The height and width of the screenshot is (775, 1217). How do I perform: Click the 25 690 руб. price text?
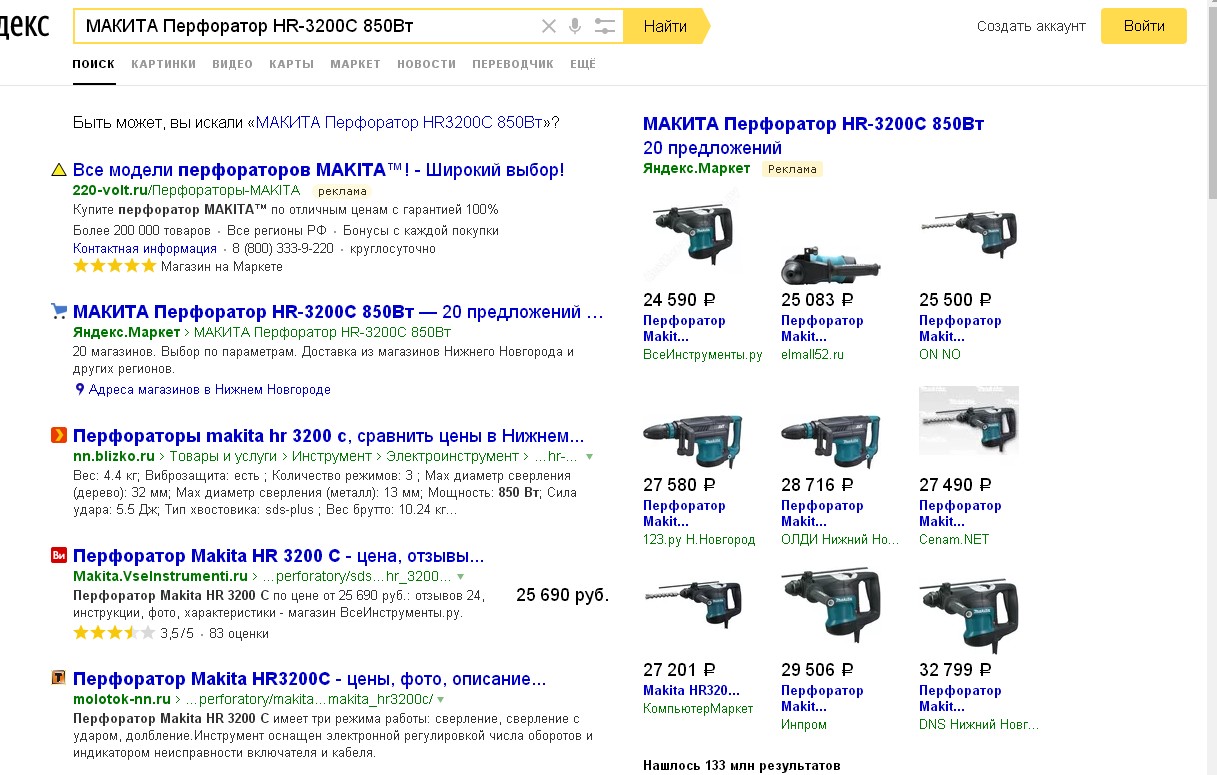coord(562,595)
